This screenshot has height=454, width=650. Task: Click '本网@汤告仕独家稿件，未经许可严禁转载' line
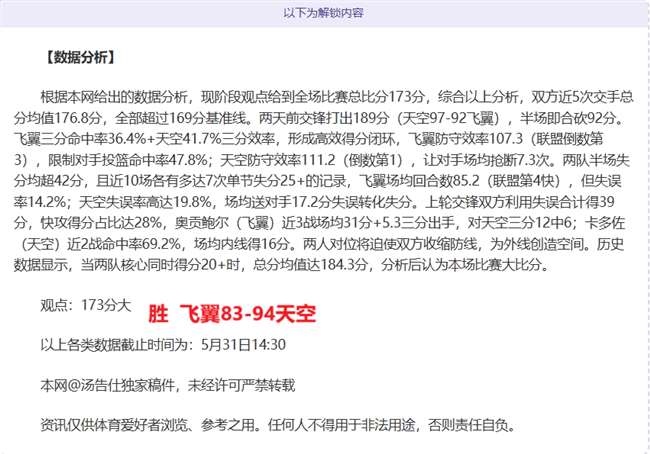[167, 385]
